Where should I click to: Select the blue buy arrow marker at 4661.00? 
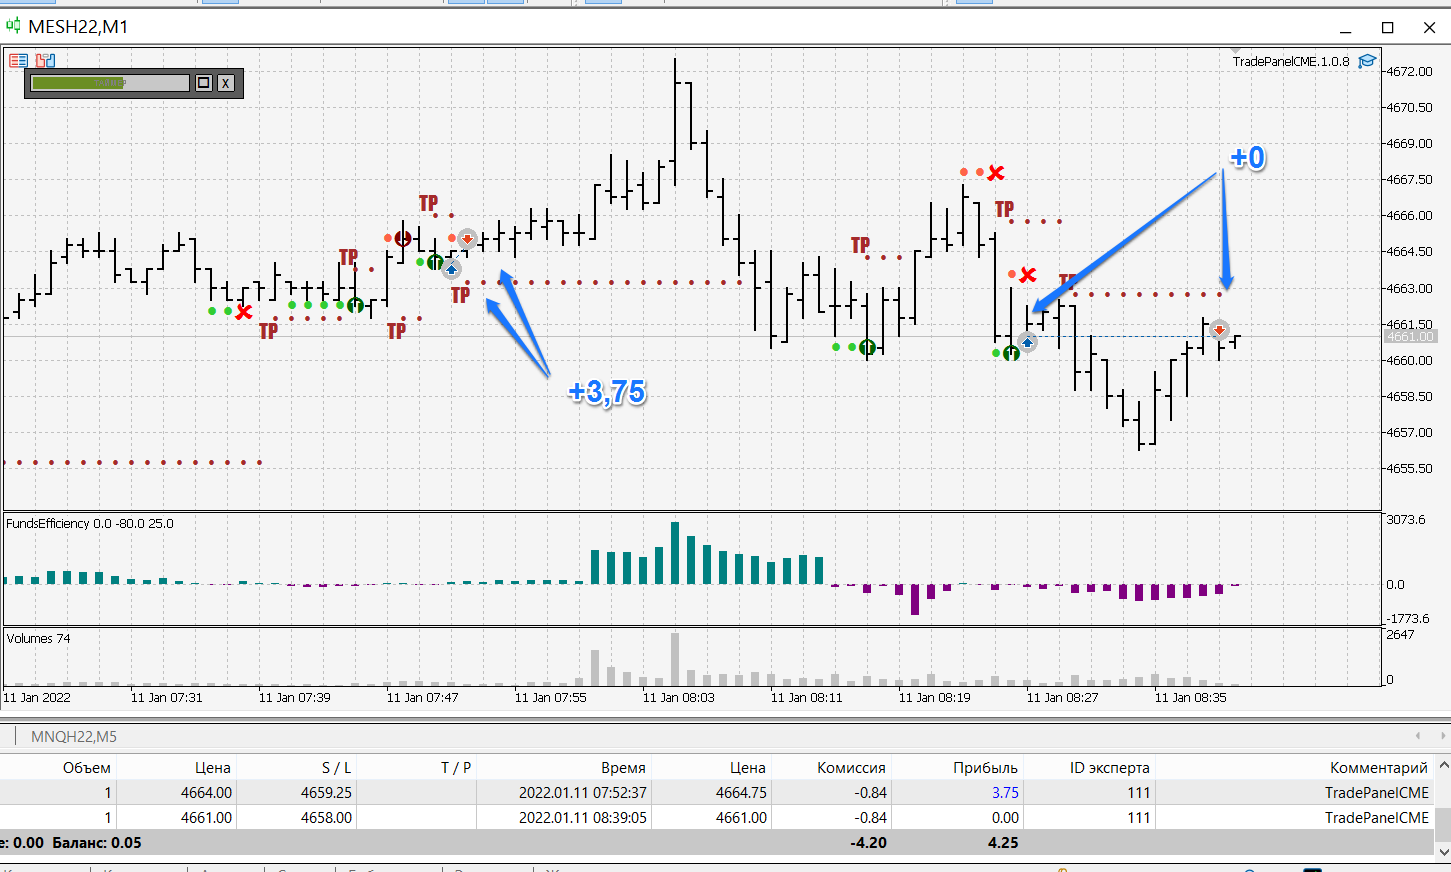click(x=1027, y=342)
